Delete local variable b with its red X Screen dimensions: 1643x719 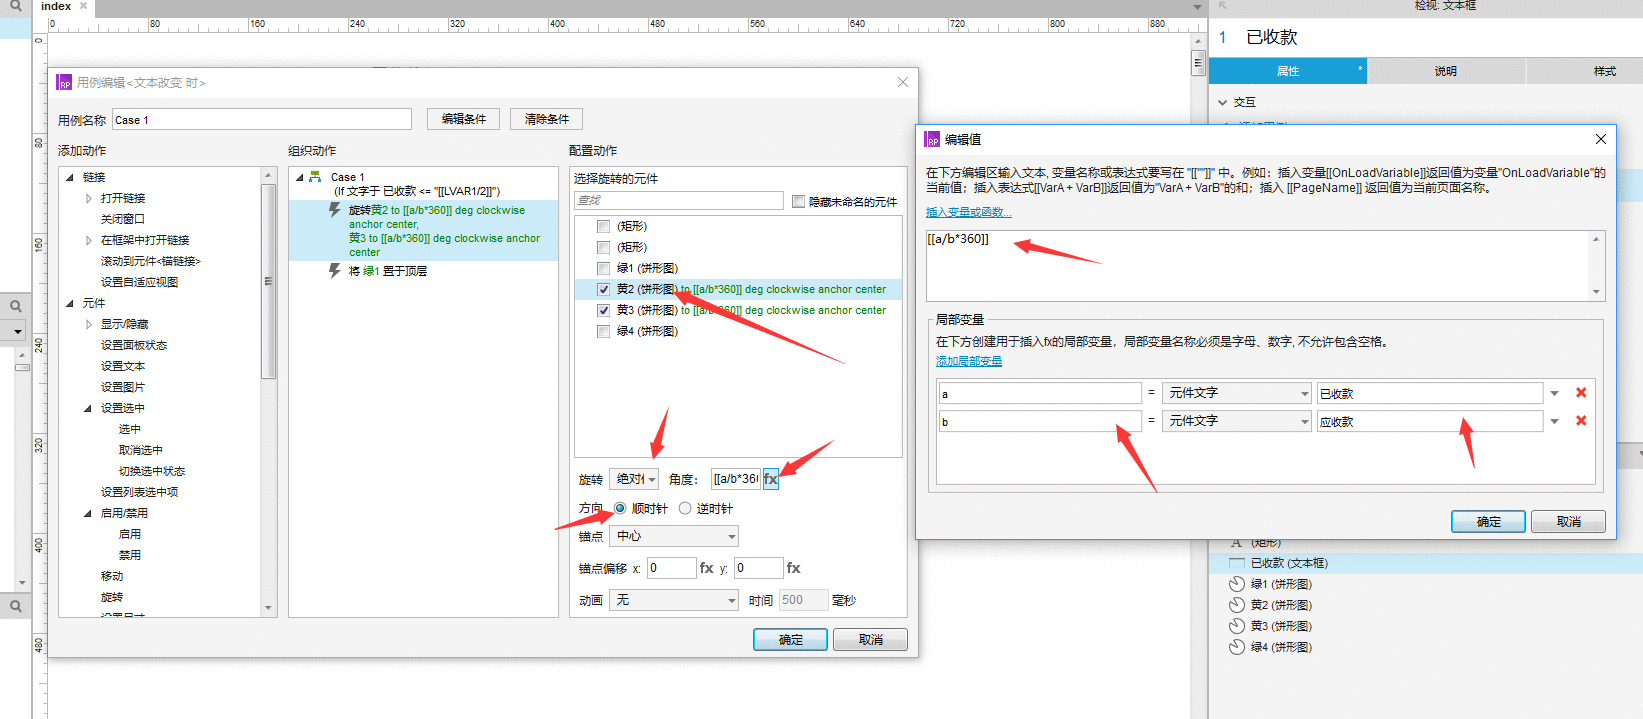(x=1581, y=421)
